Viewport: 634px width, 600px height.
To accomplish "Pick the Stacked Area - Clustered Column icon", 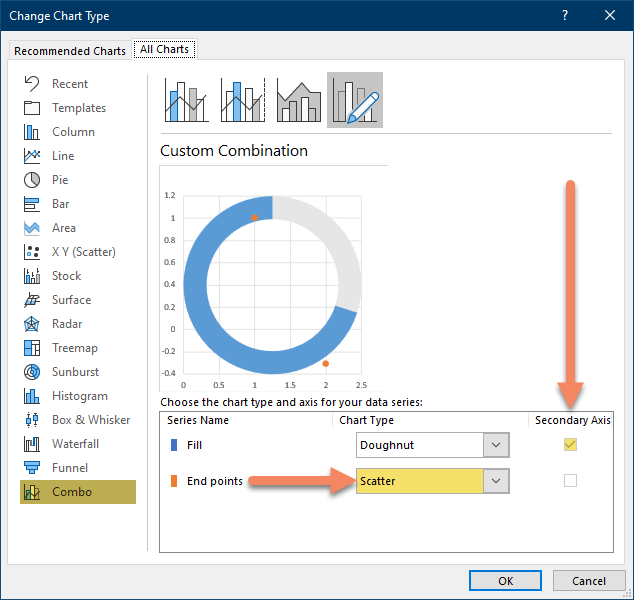I will tap(298, 100).
